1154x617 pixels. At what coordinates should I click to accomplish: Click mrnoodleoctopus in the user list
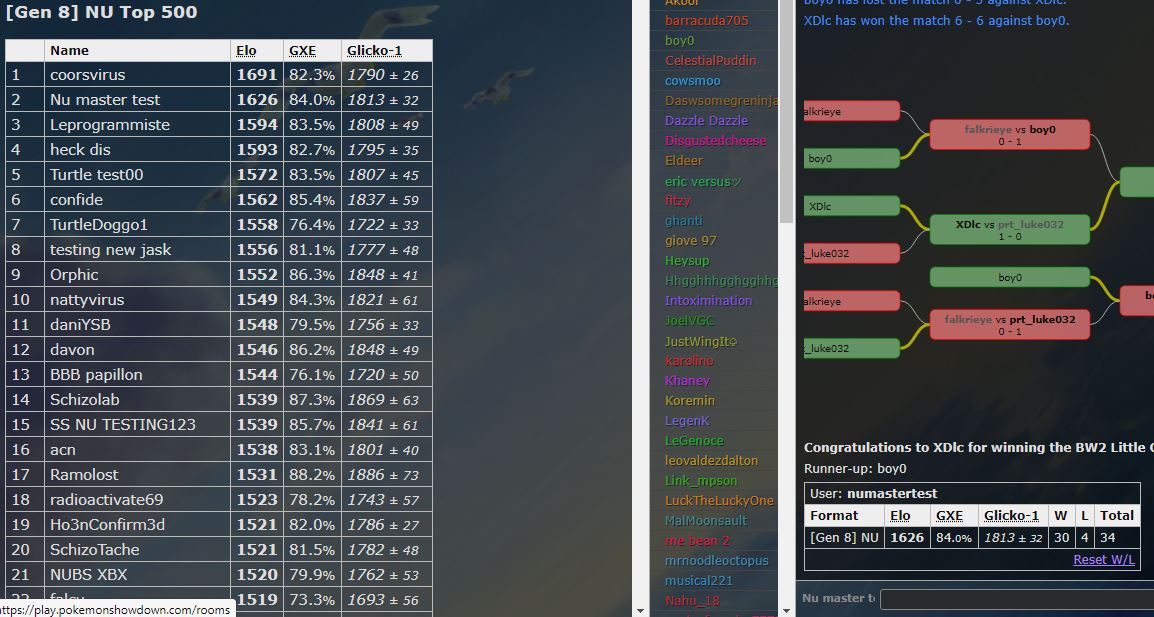pyautogui.click(x=717, y=561)
